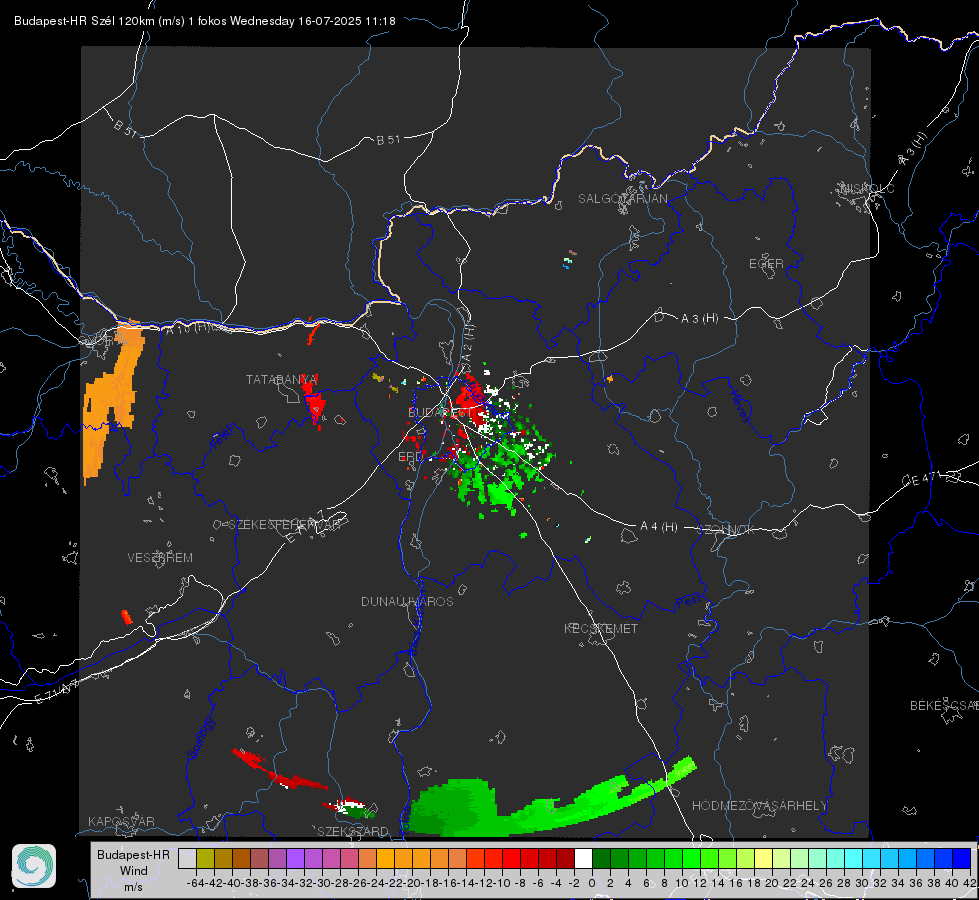Click the -64 value on the legend scale
The width and height of the screenshot is (979, 900).
click(196, 883)
